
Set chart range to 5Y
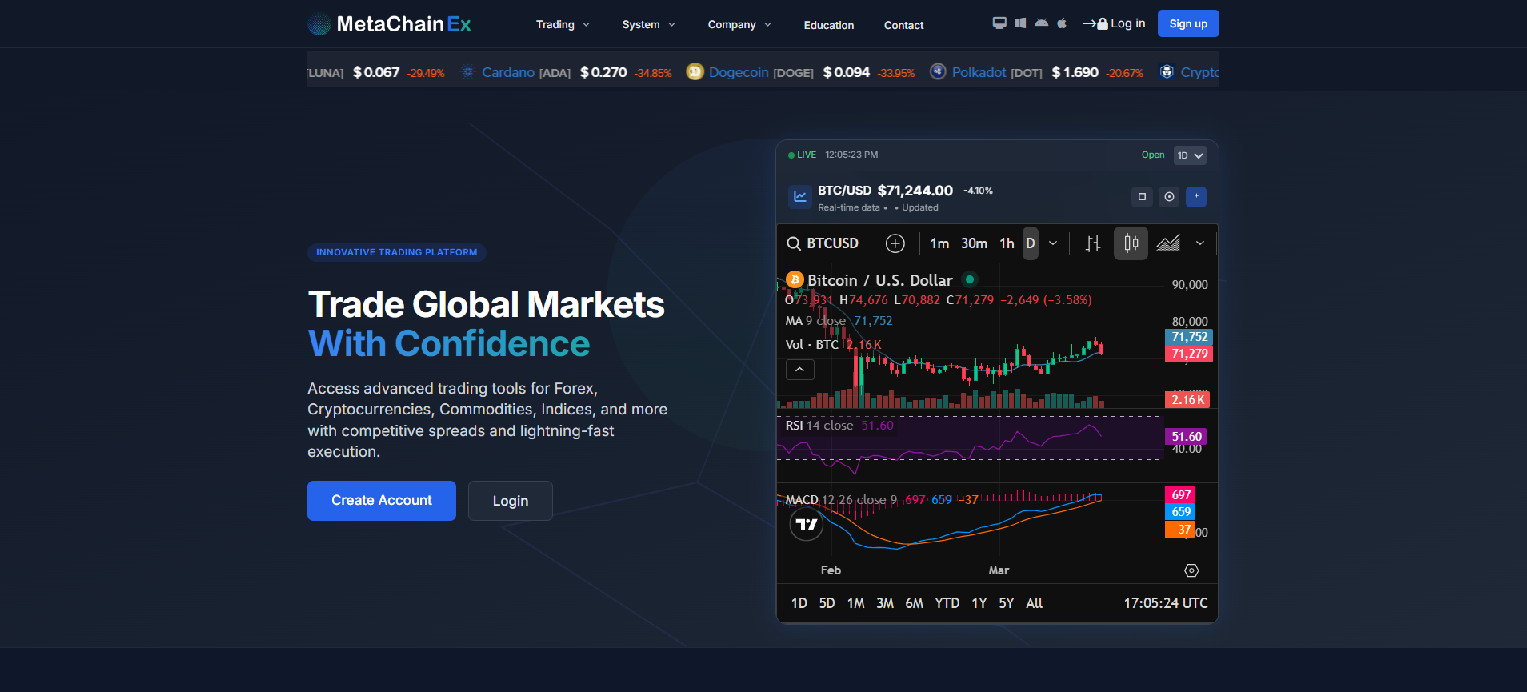pos(1006,603)
